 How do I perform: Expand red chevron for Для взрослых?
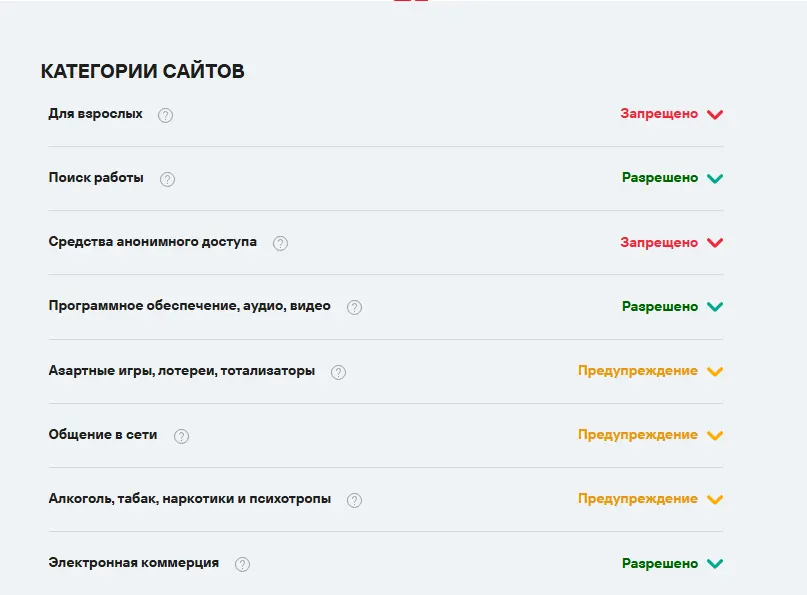point(715,114)
